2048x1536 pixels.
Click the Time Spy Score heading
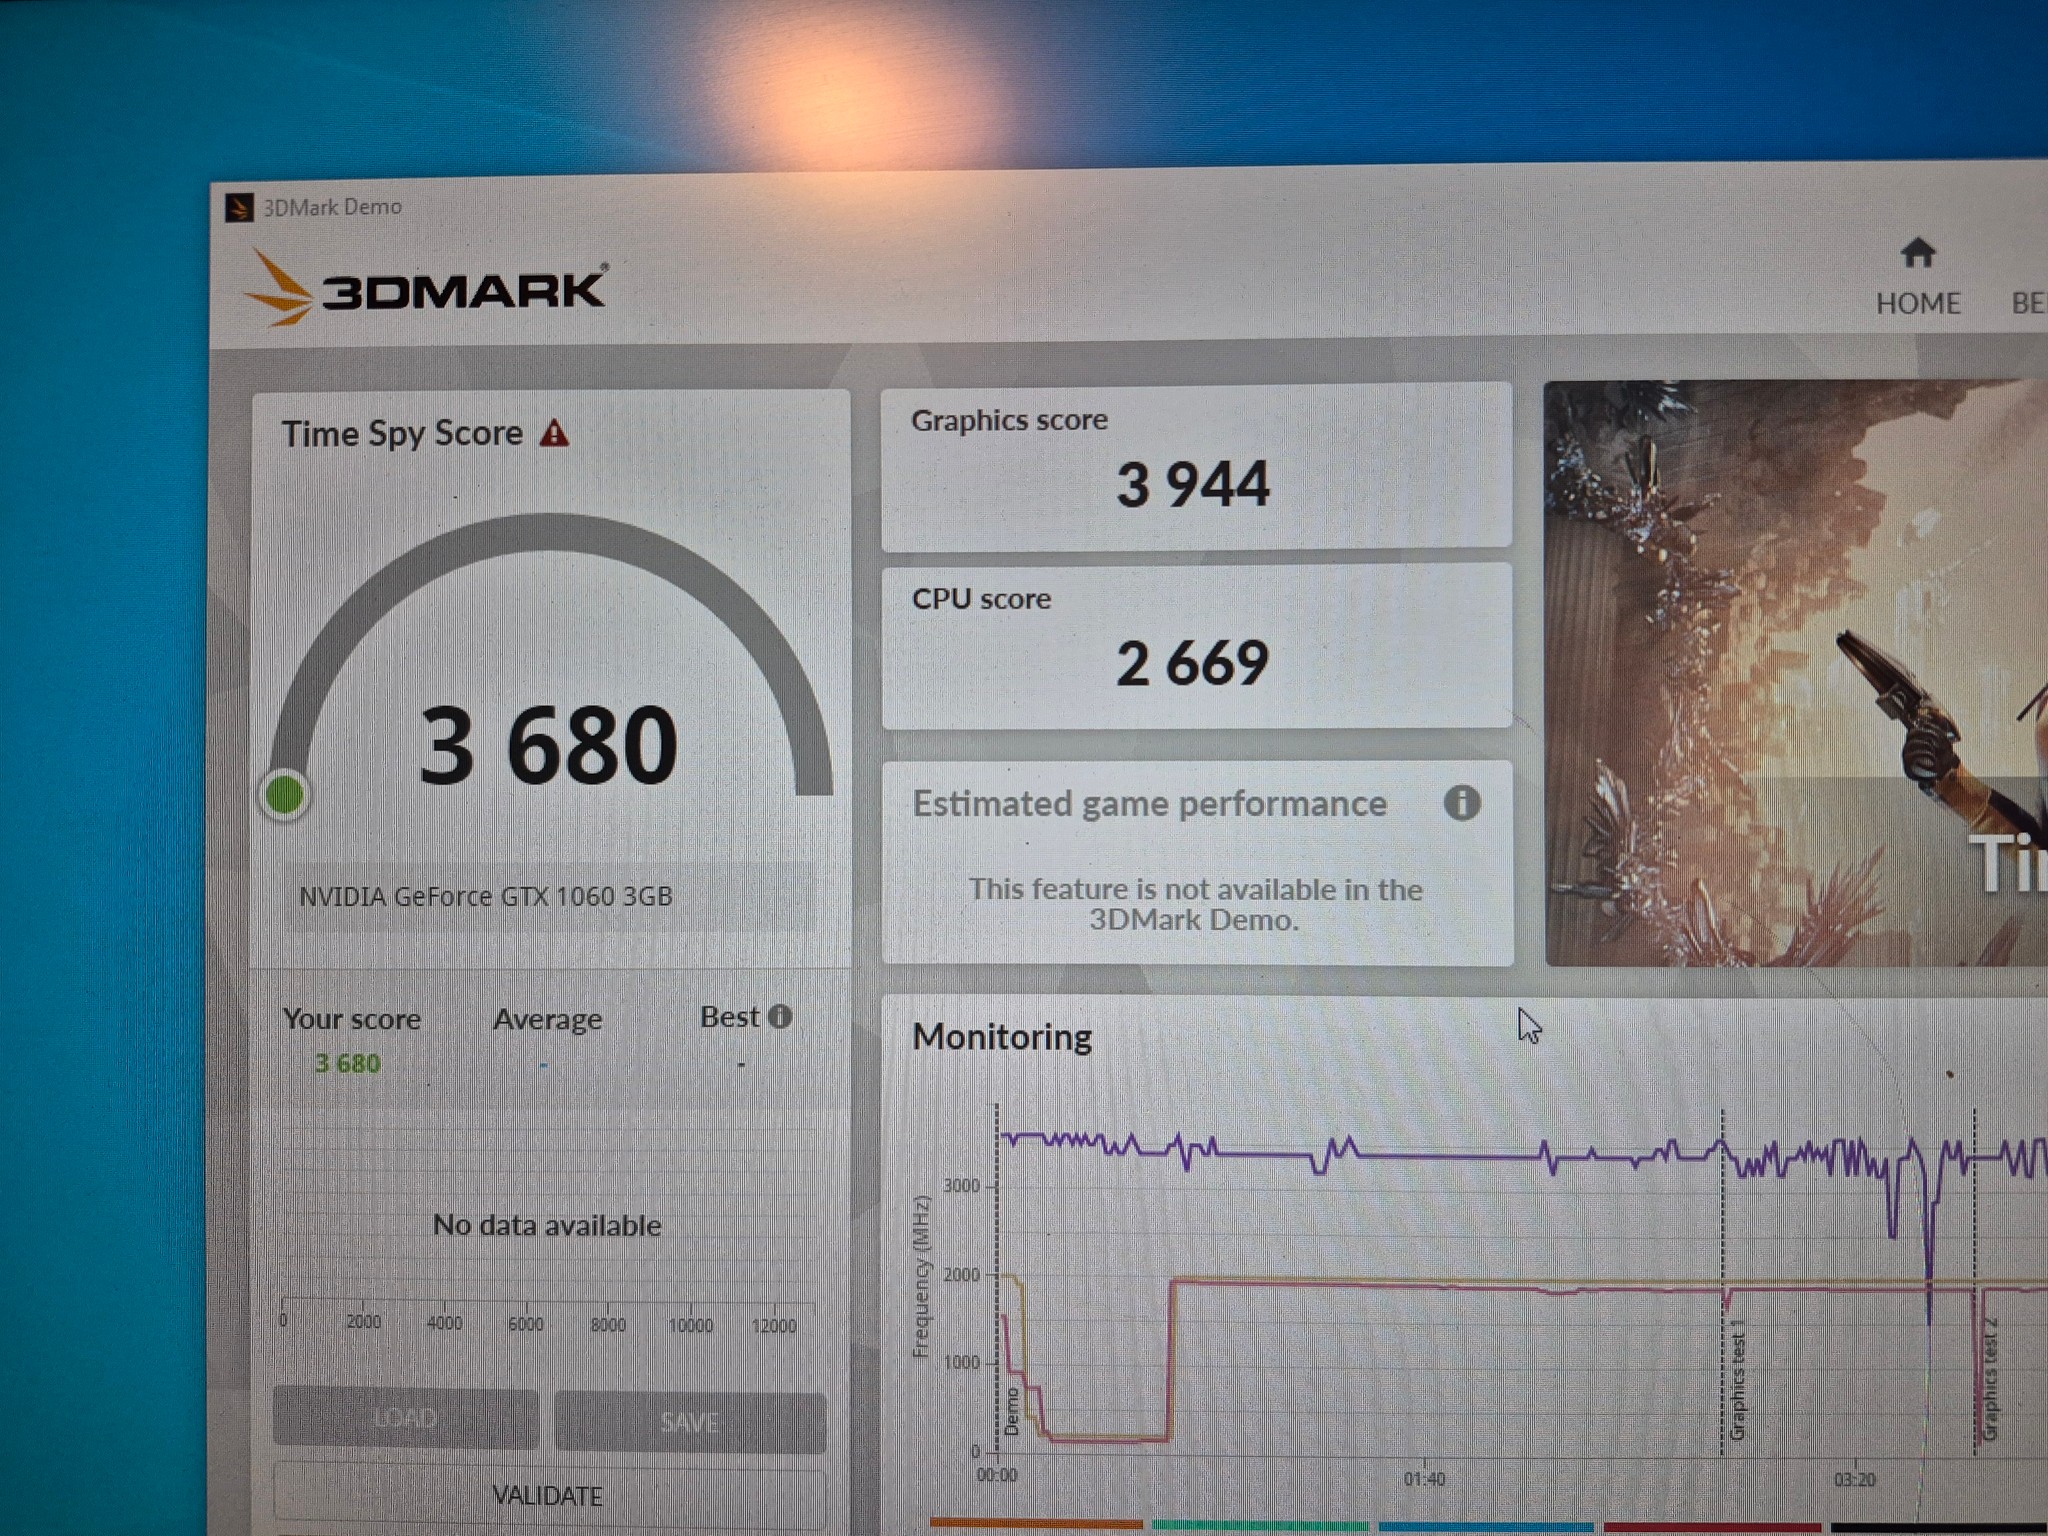402,433
